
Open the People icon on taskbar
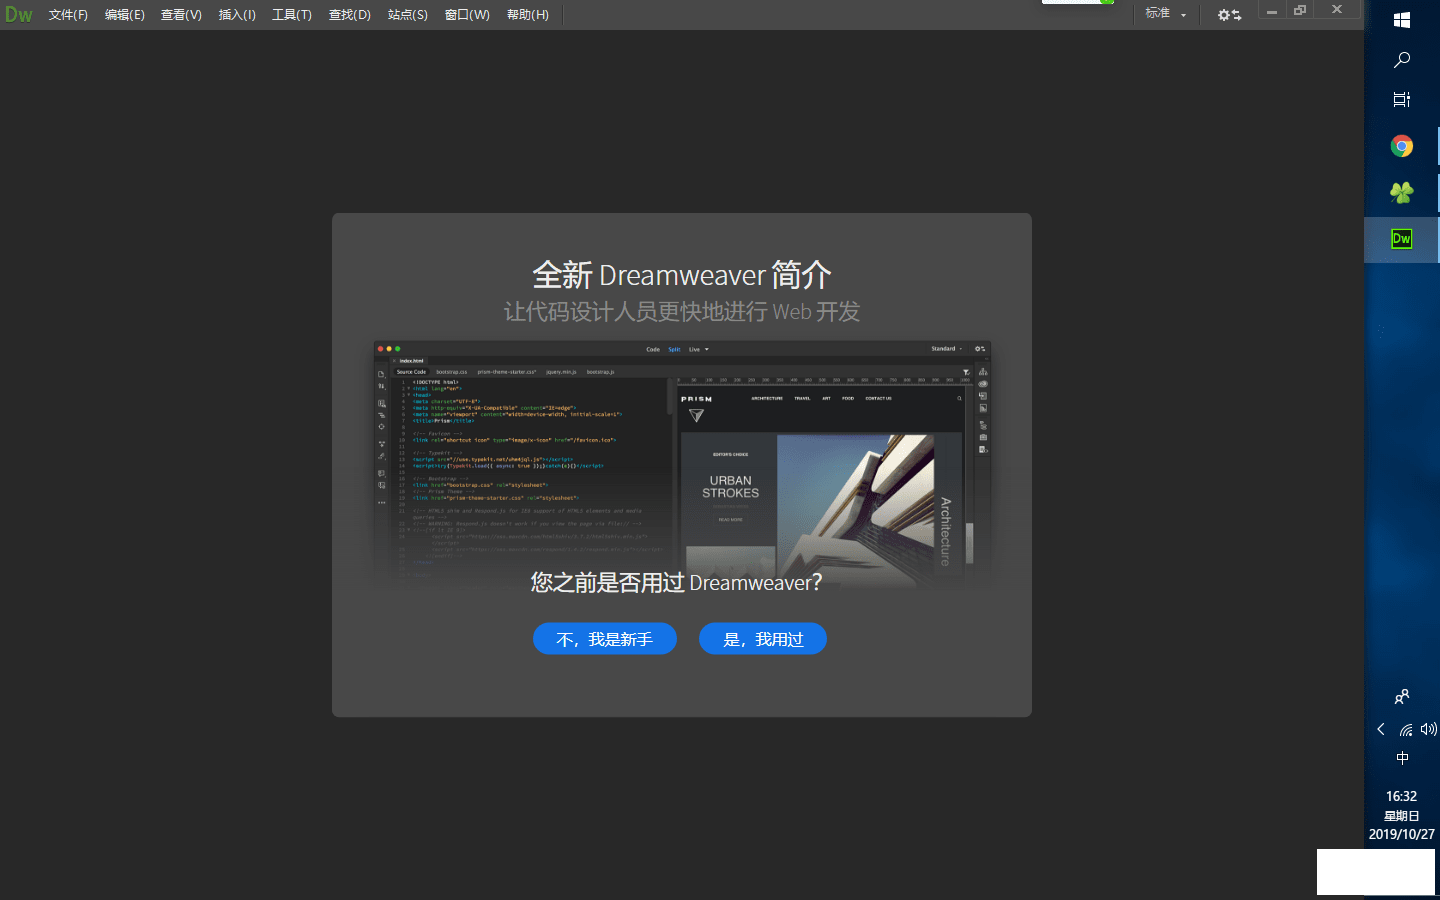pos(1402,697)
